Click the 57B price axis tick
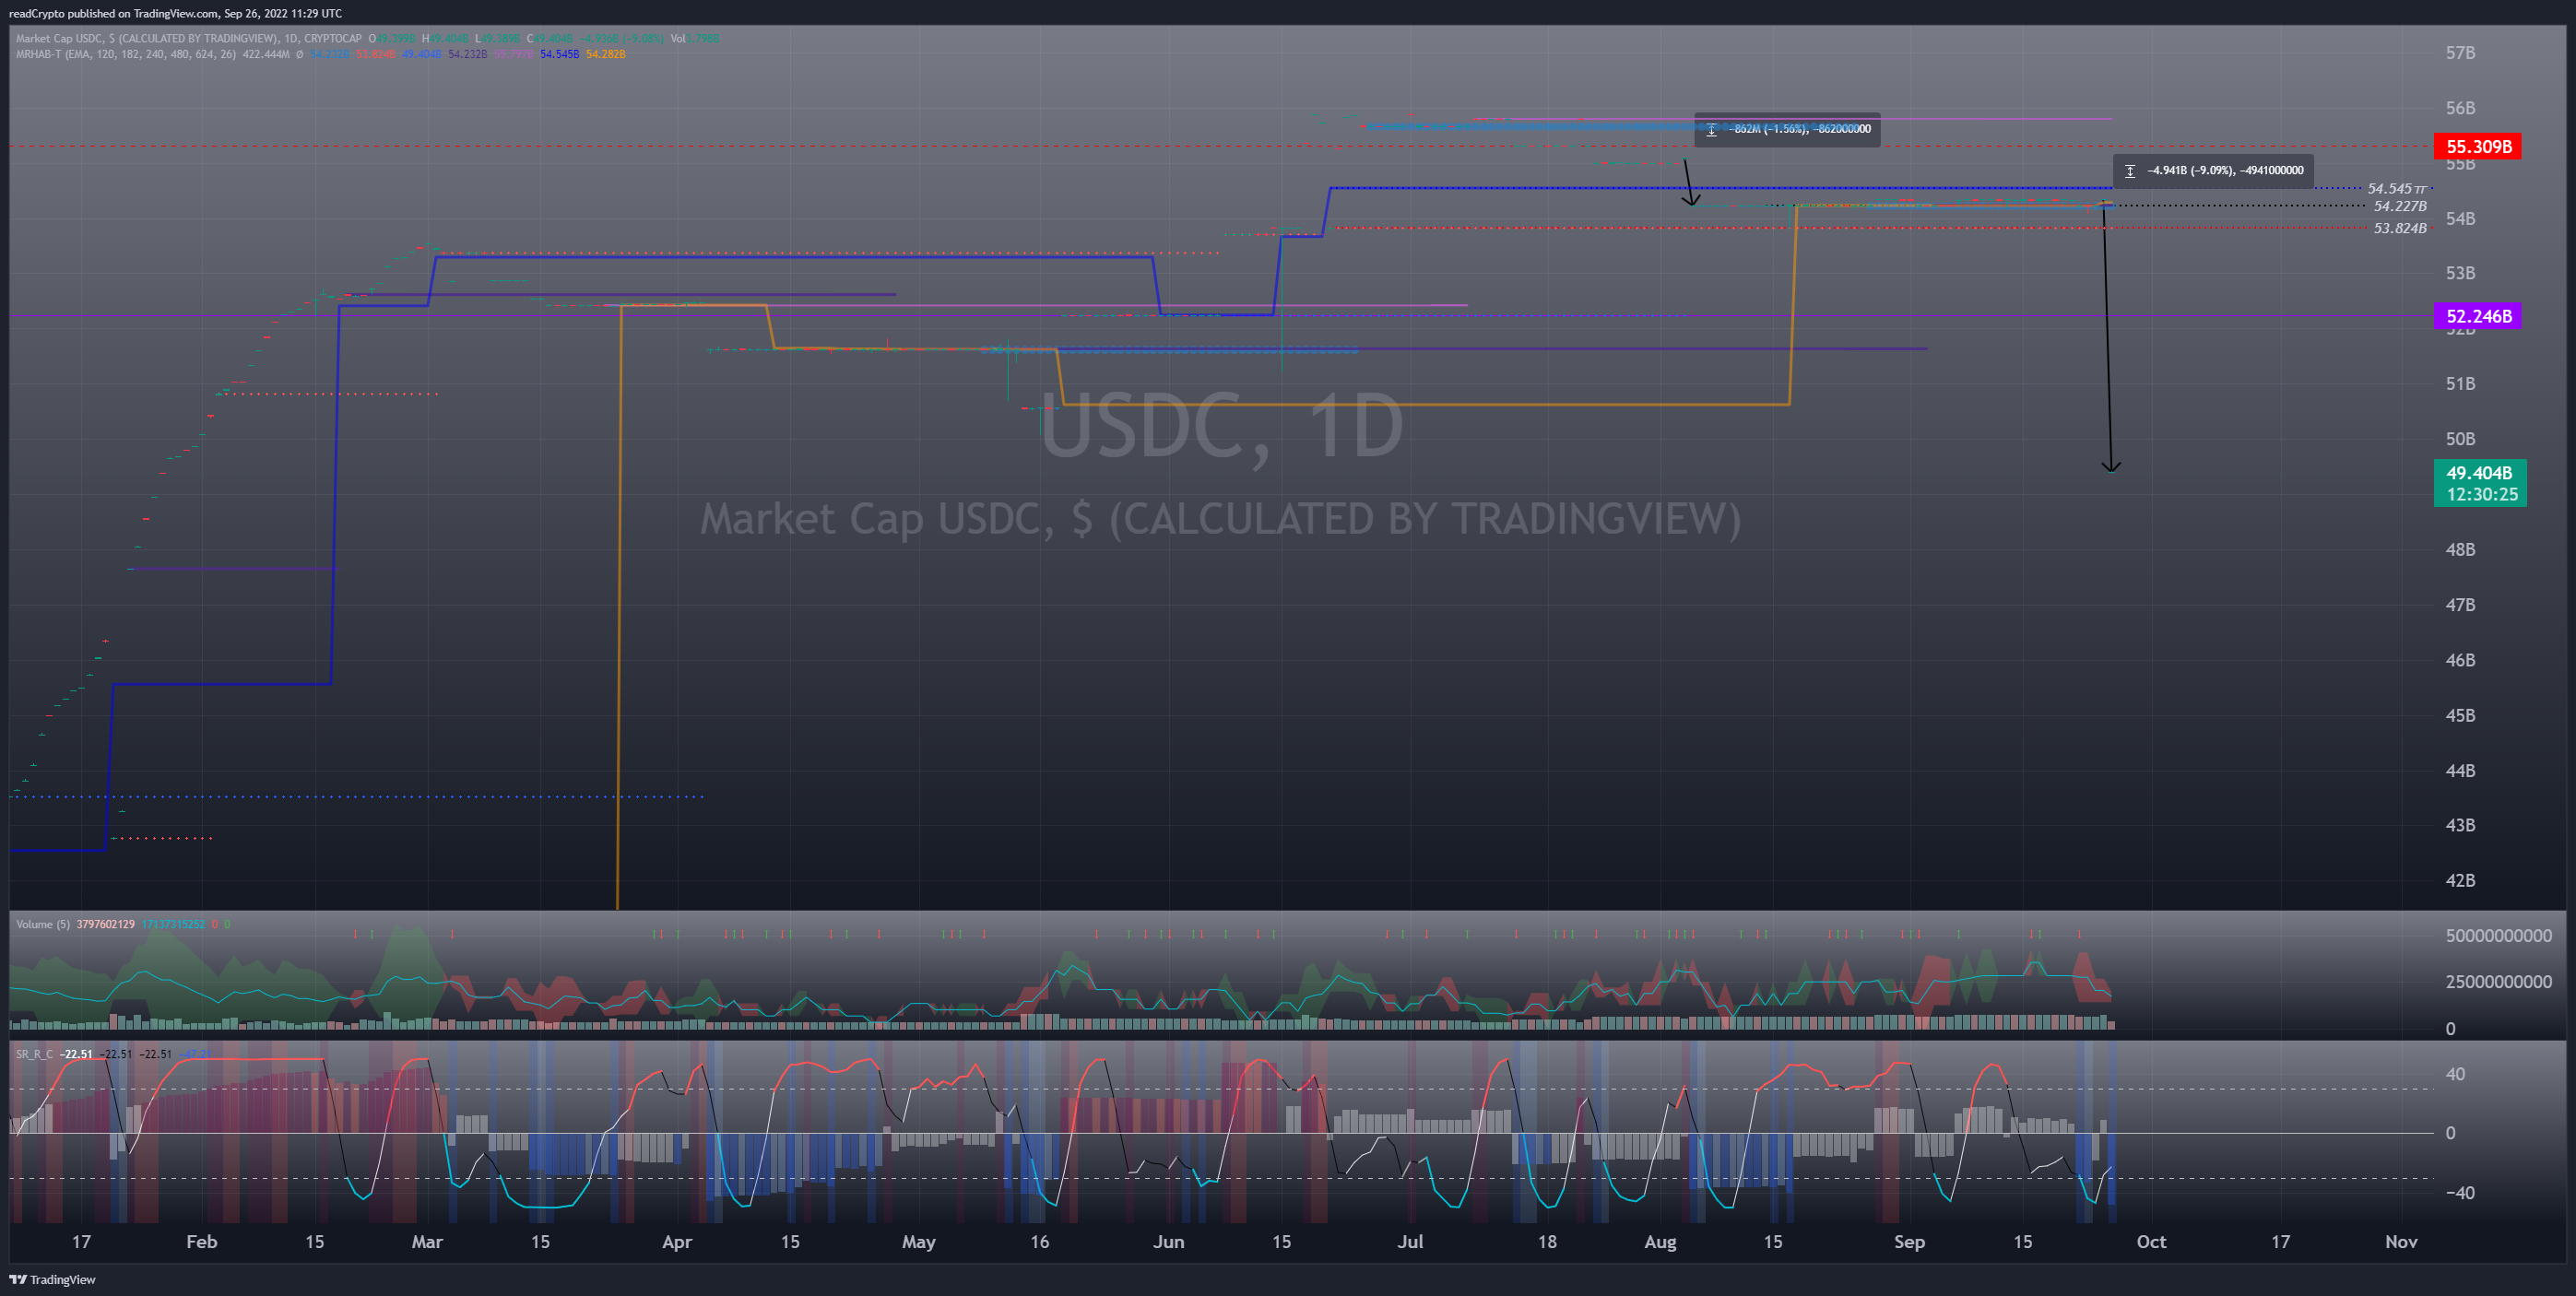 2460,53
